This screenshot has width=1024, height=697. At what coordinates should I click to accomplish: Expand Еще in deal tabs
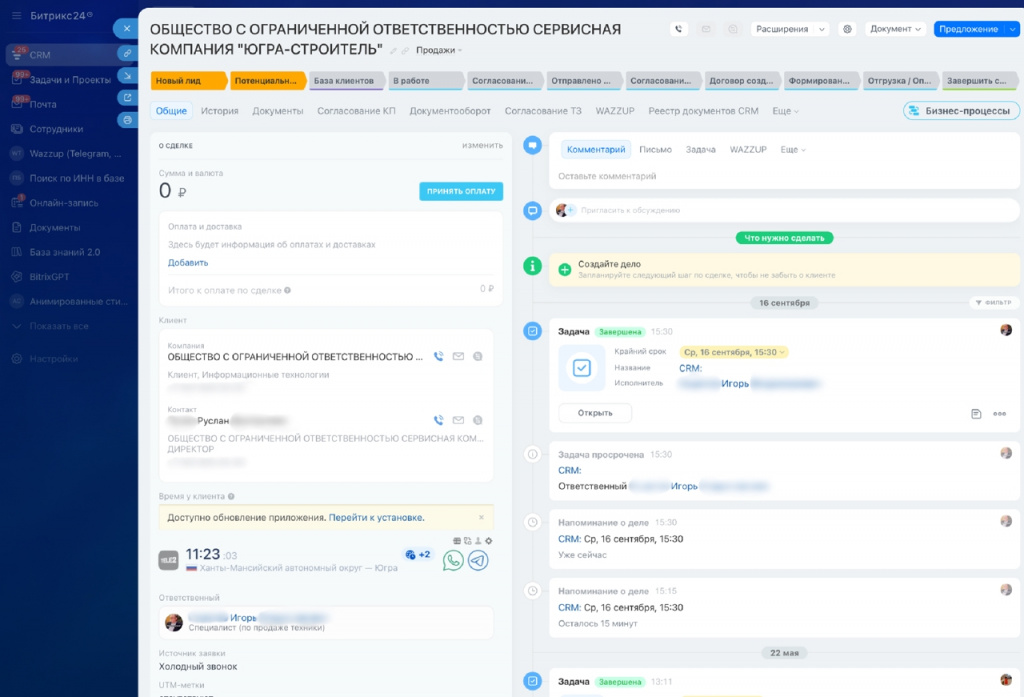pyautogui.click(x=785, y=111)
